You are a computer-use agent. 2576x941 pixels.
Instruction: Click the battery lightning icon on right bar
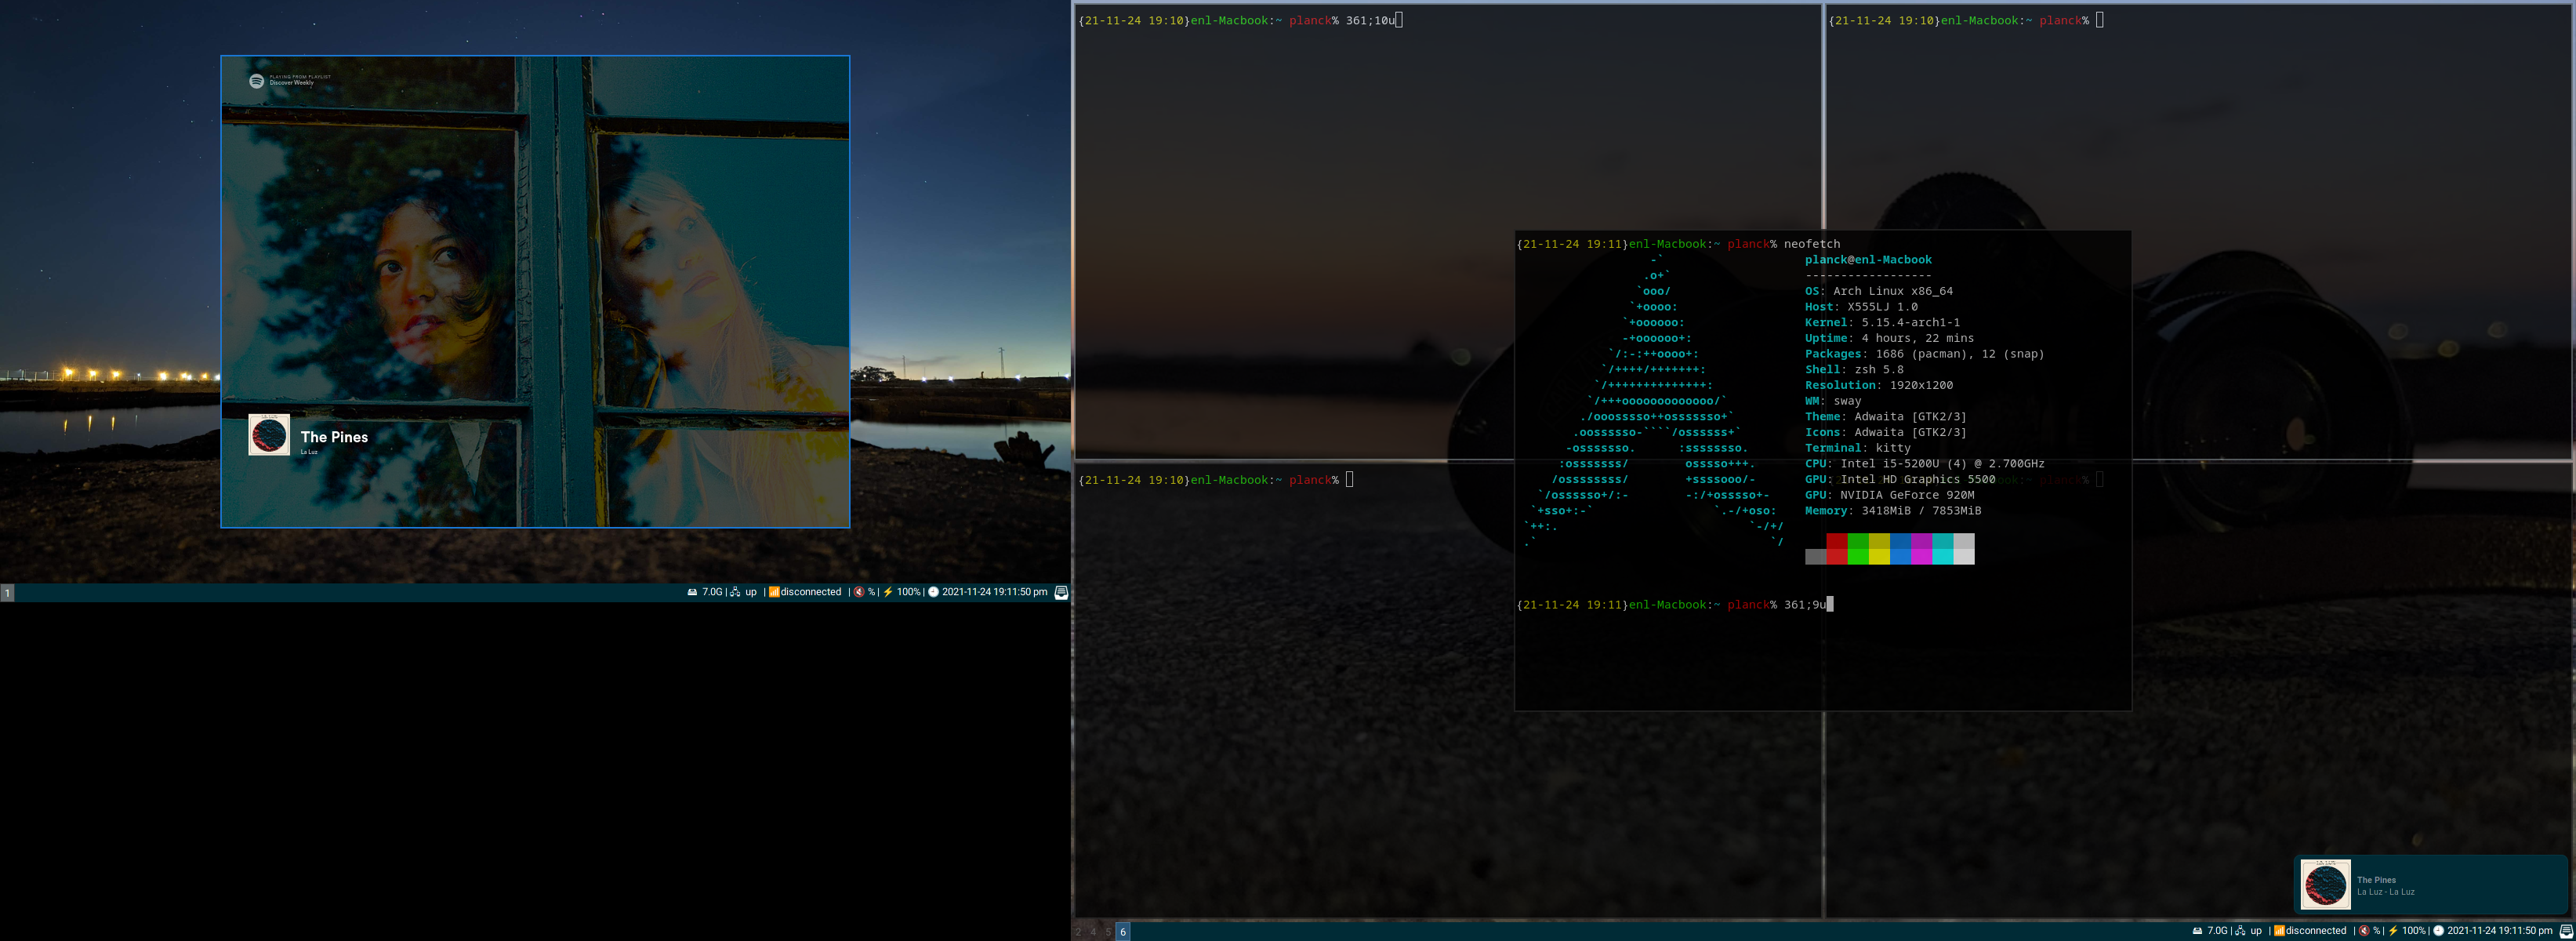tap(2392, 931)
